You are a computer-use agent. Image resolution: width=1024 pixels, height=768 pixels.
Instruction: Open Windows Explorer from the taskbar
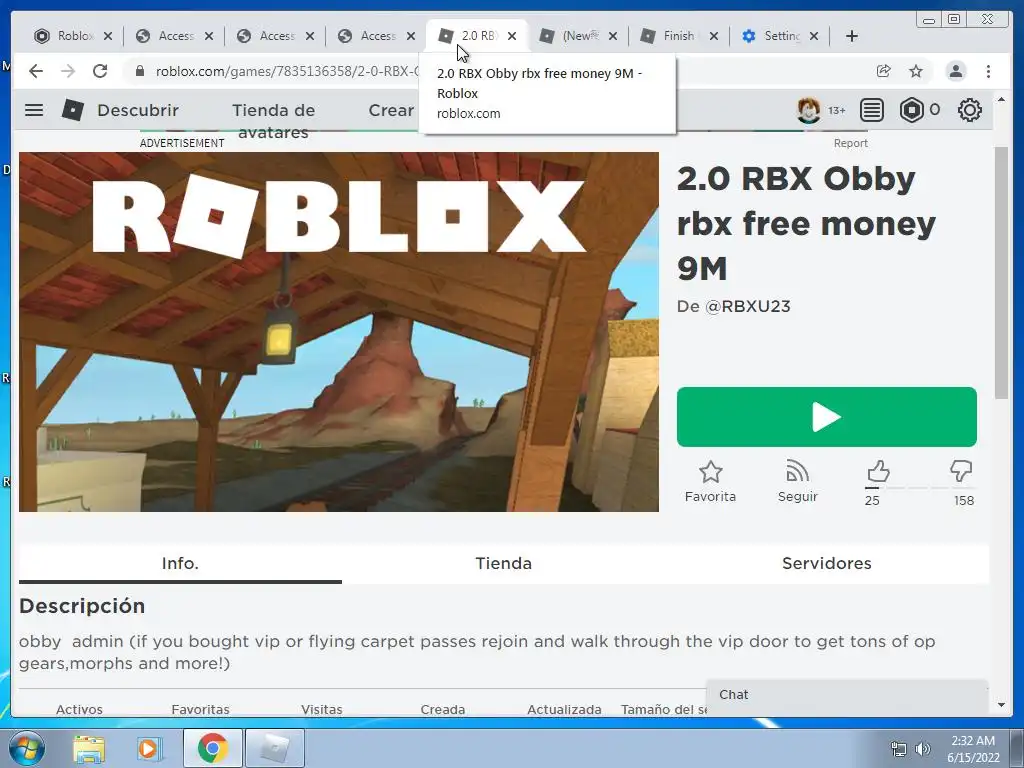89,748
